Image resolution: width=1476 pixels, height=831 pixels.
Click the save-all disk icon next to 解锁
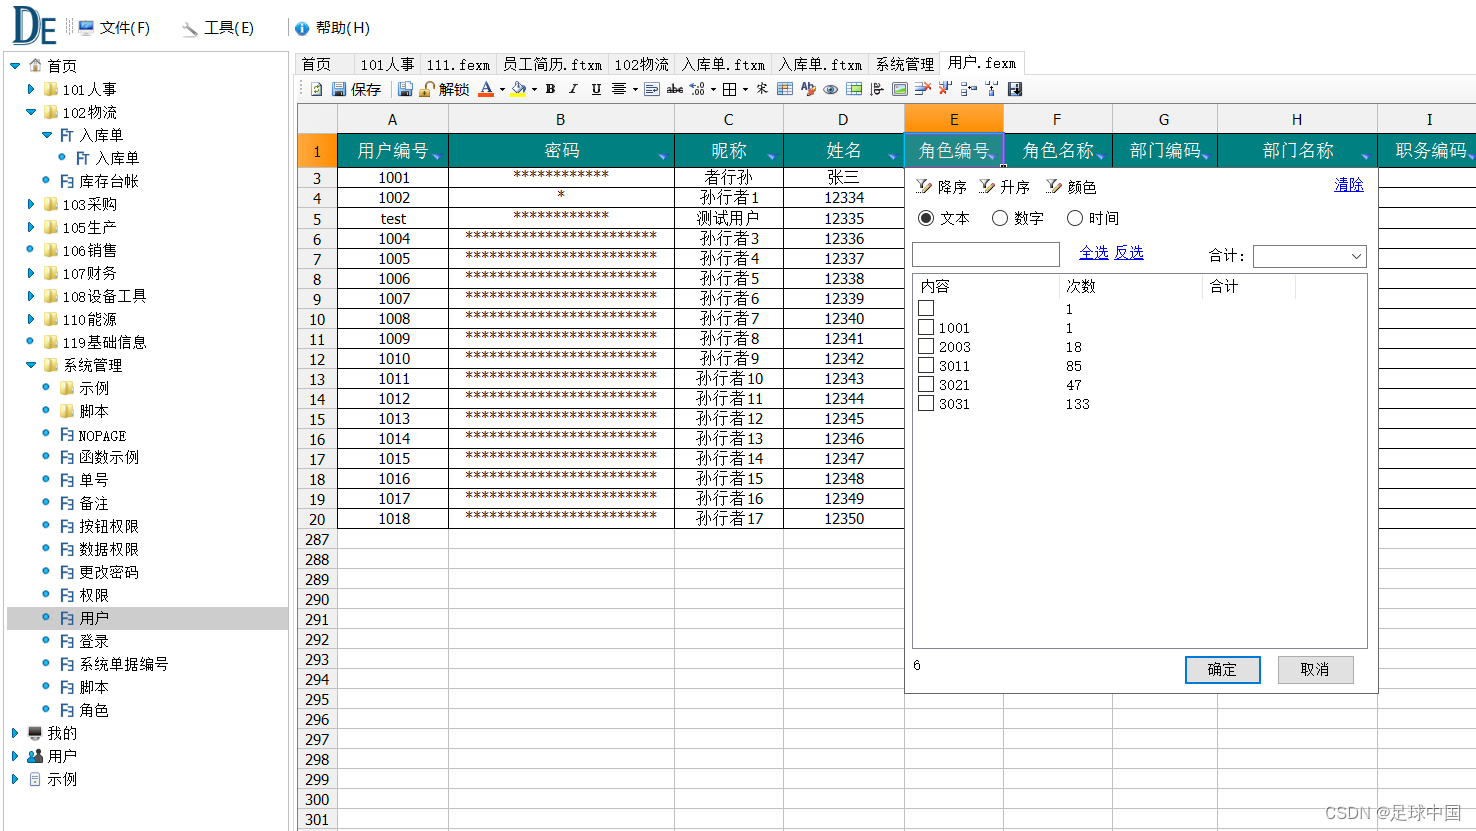[x=405, y=89]
